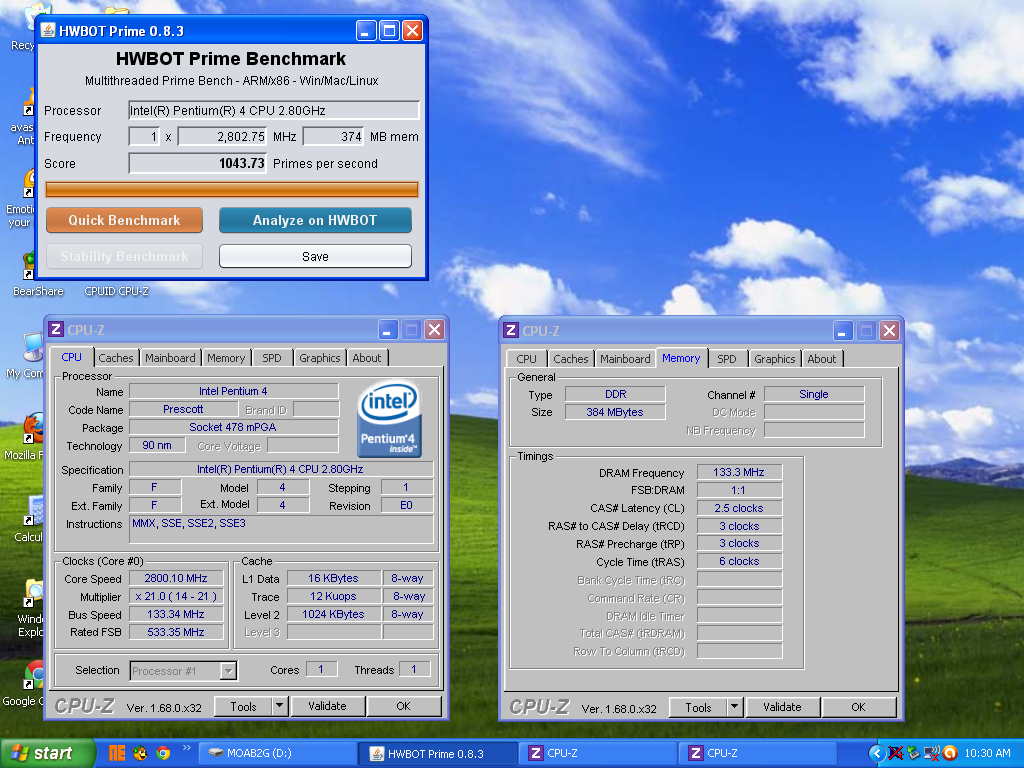Open About tab in right CPU-Z window
Viewport: 1024px width, 768px height.
coord(822,359)
